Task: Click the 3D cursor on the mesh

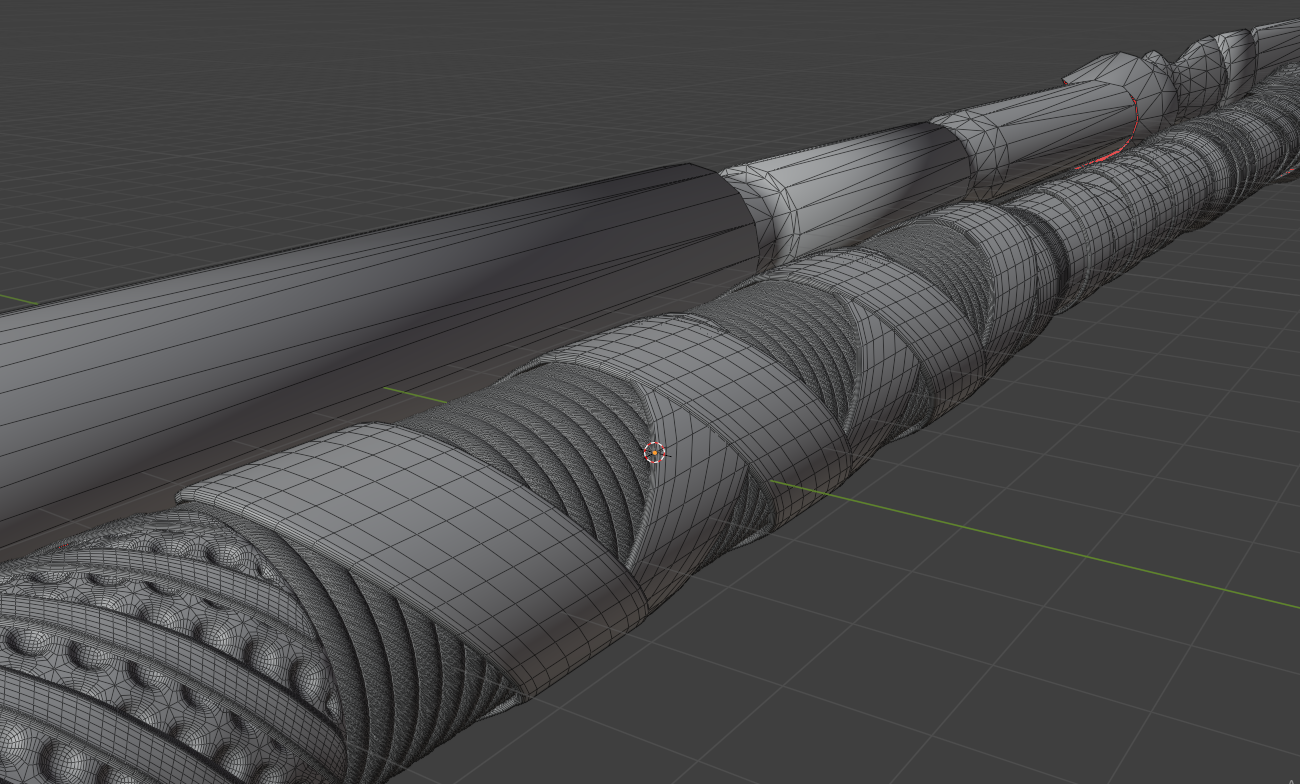Action: tap(654, 453)
